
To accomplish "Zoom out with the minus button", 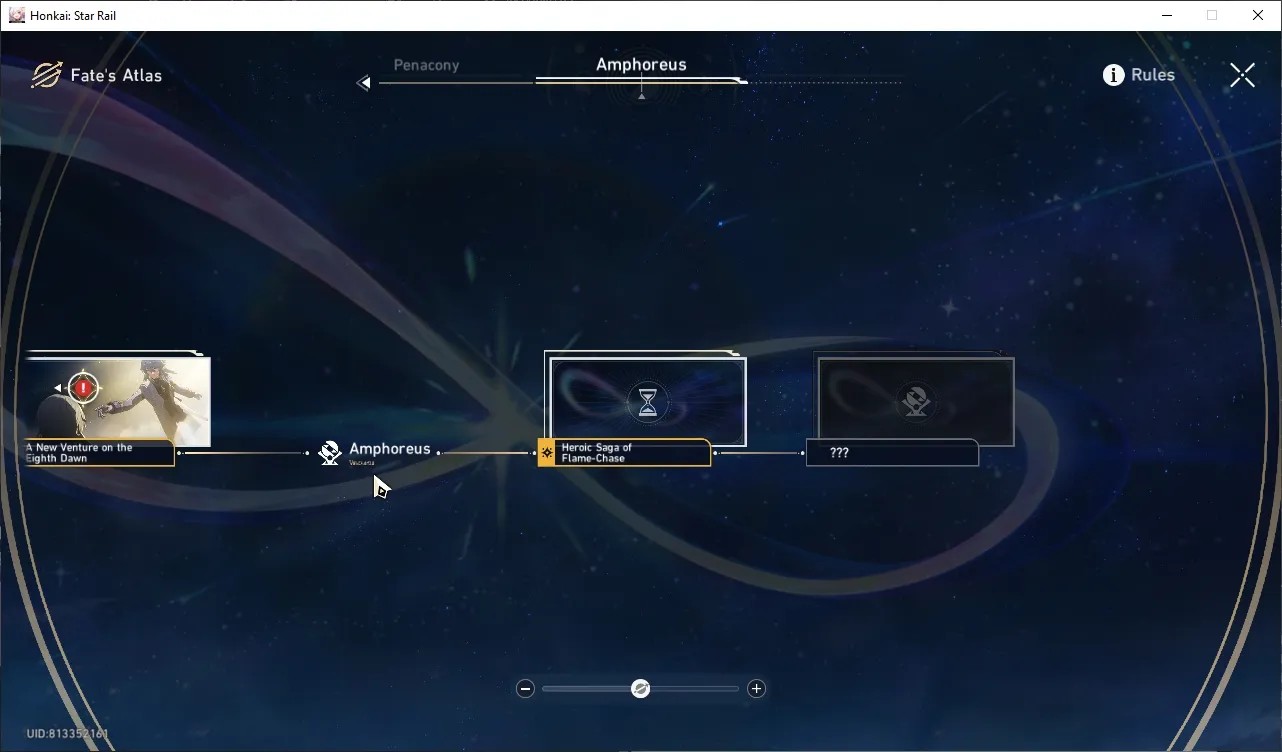I will point(525,689).
